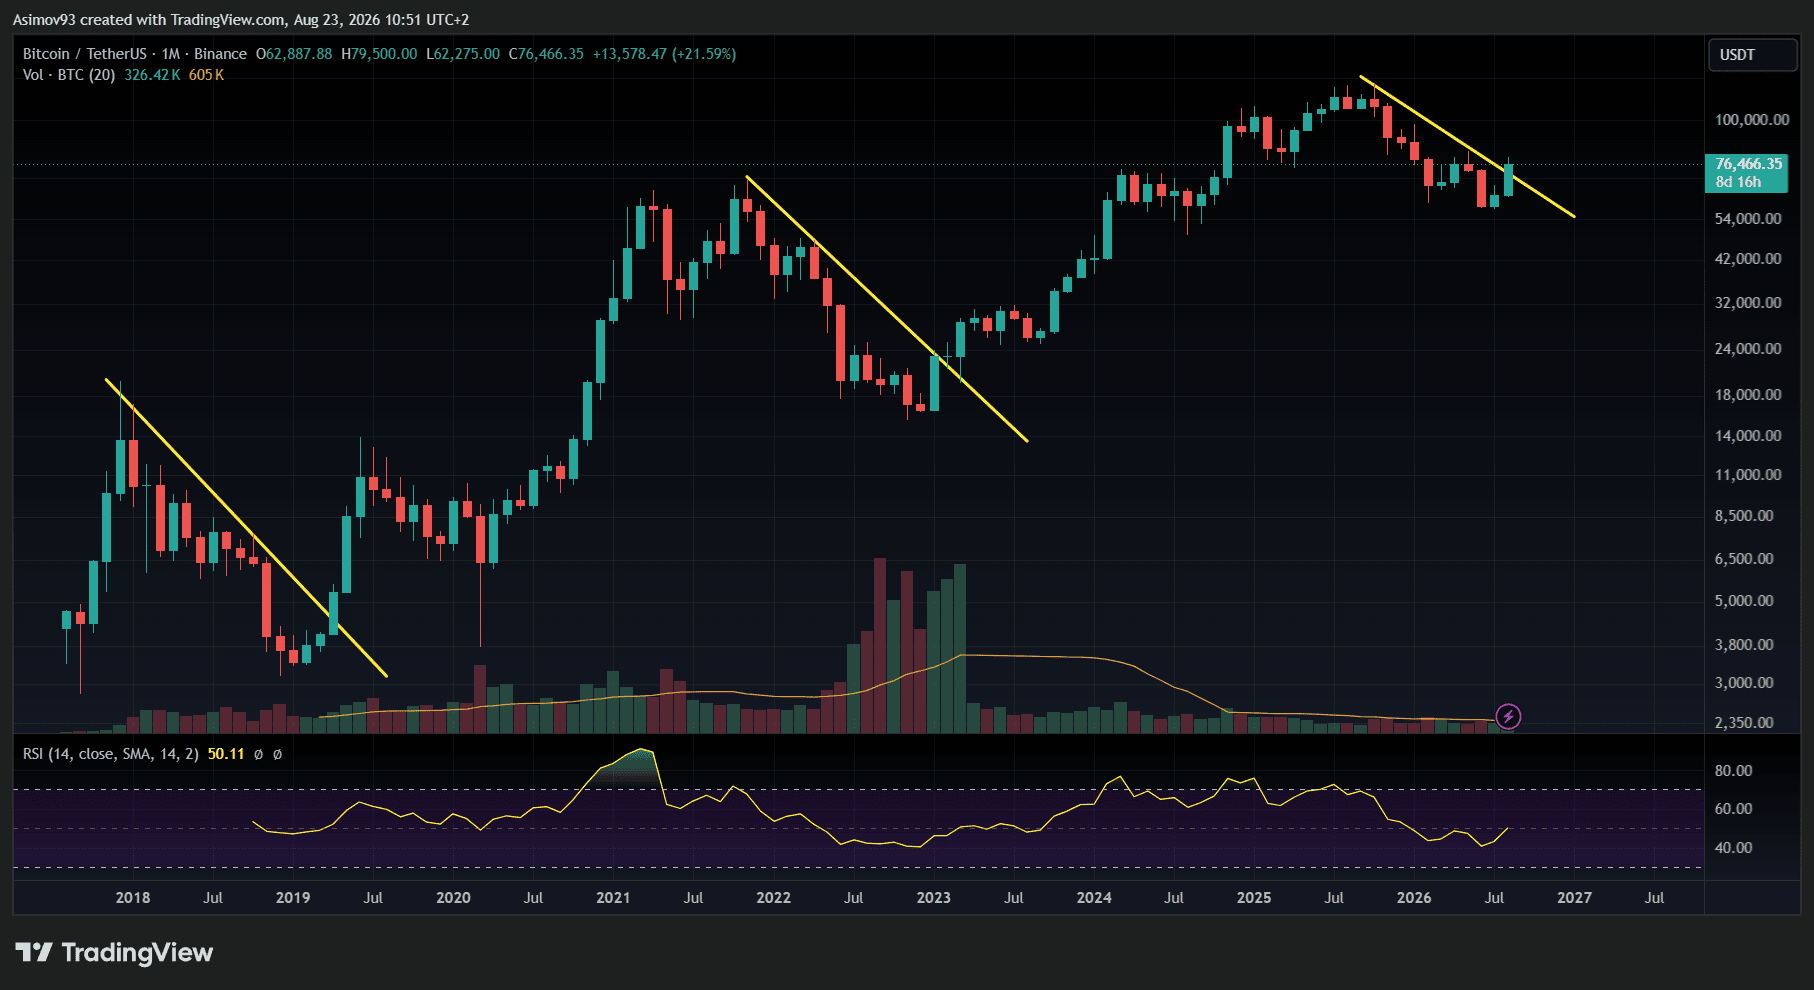Select the yellow trendline over the 2022 decline
The width and height of the screenshot is (1814, 990).
tap(887, 309)
